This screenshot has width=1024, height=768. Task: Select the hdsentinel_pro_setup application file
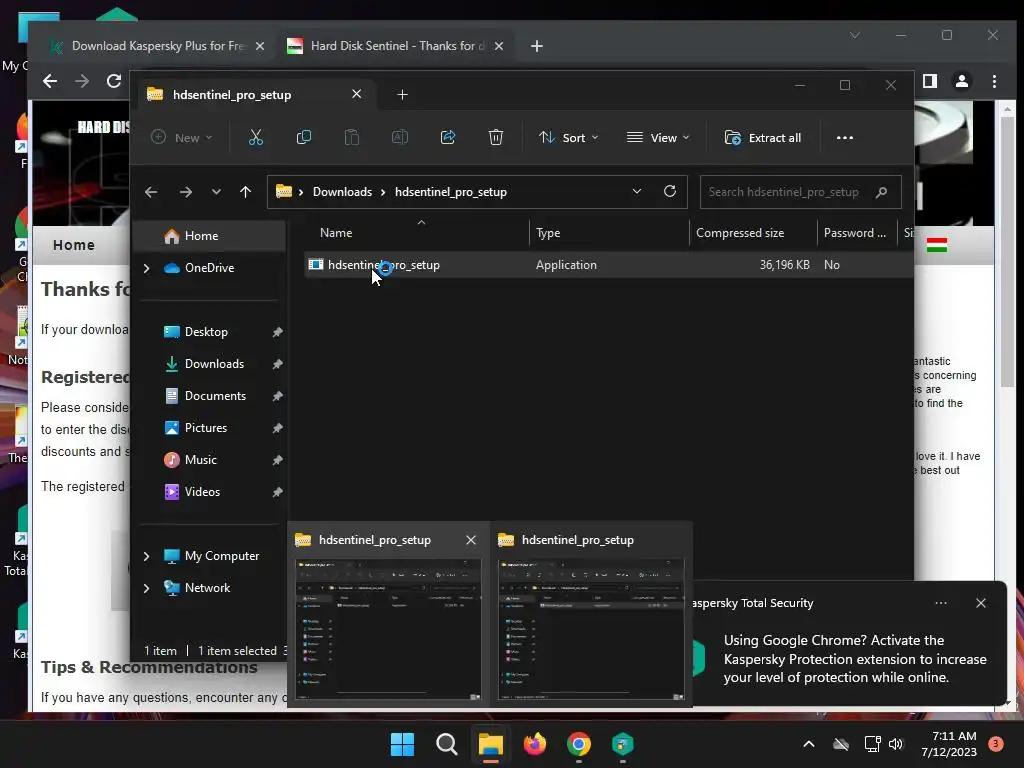pyautogui.click(x=609, y=264)
